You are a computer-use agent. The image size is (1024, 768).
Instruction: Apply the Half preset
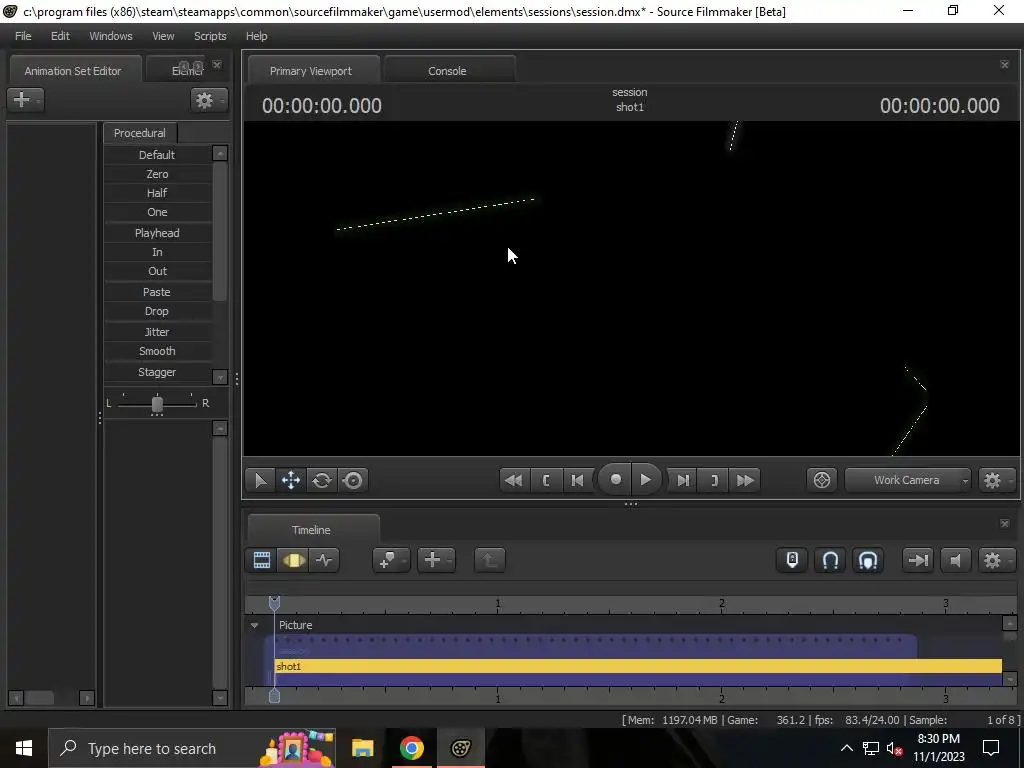pos(157,193)
